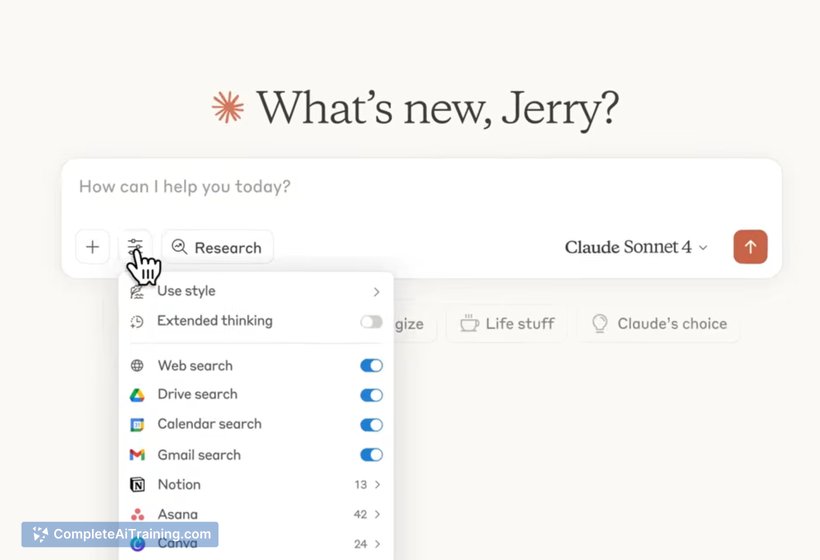Click the Calendar search label
820x560 pixels.
pos(210,424)
